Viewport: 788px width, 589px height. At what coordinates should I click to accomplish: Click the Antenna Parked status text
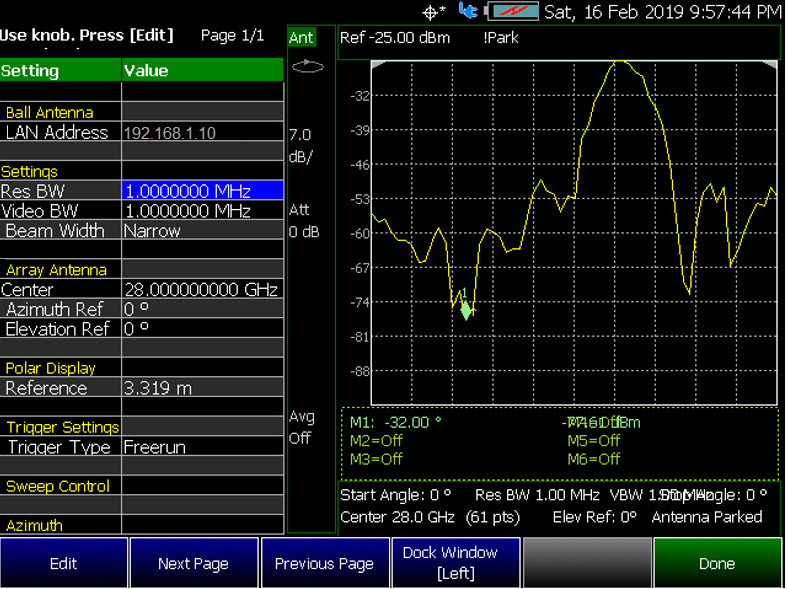pyautogui.click(x=707, y=517)
